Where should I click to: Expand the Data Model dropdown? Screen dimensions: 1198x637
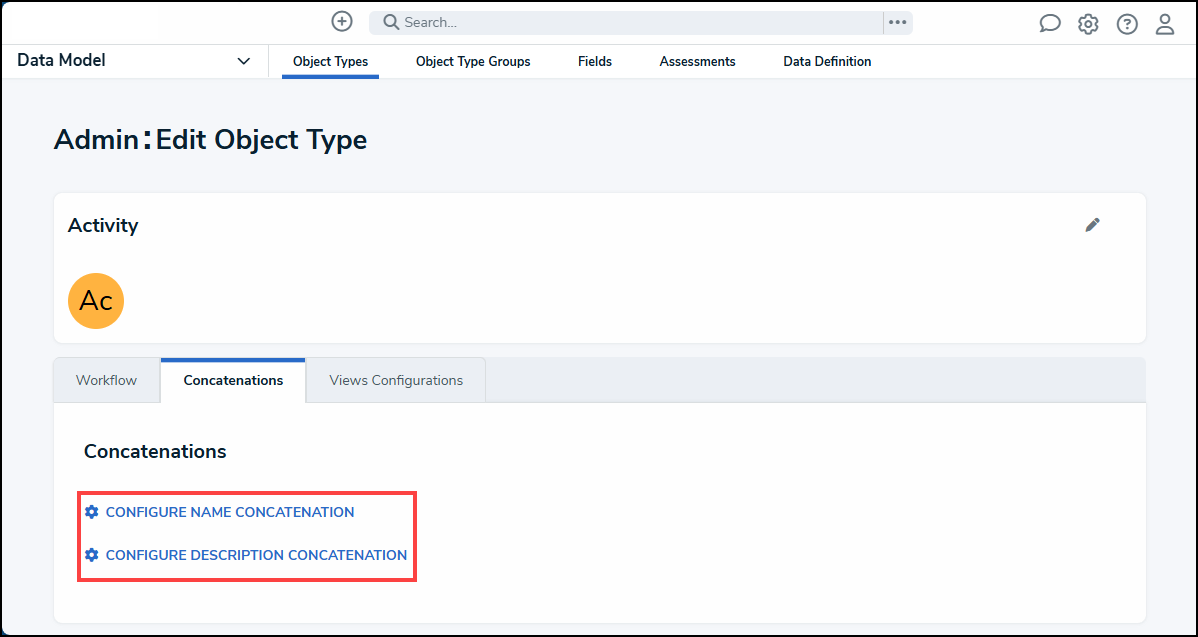coord(243,60)
